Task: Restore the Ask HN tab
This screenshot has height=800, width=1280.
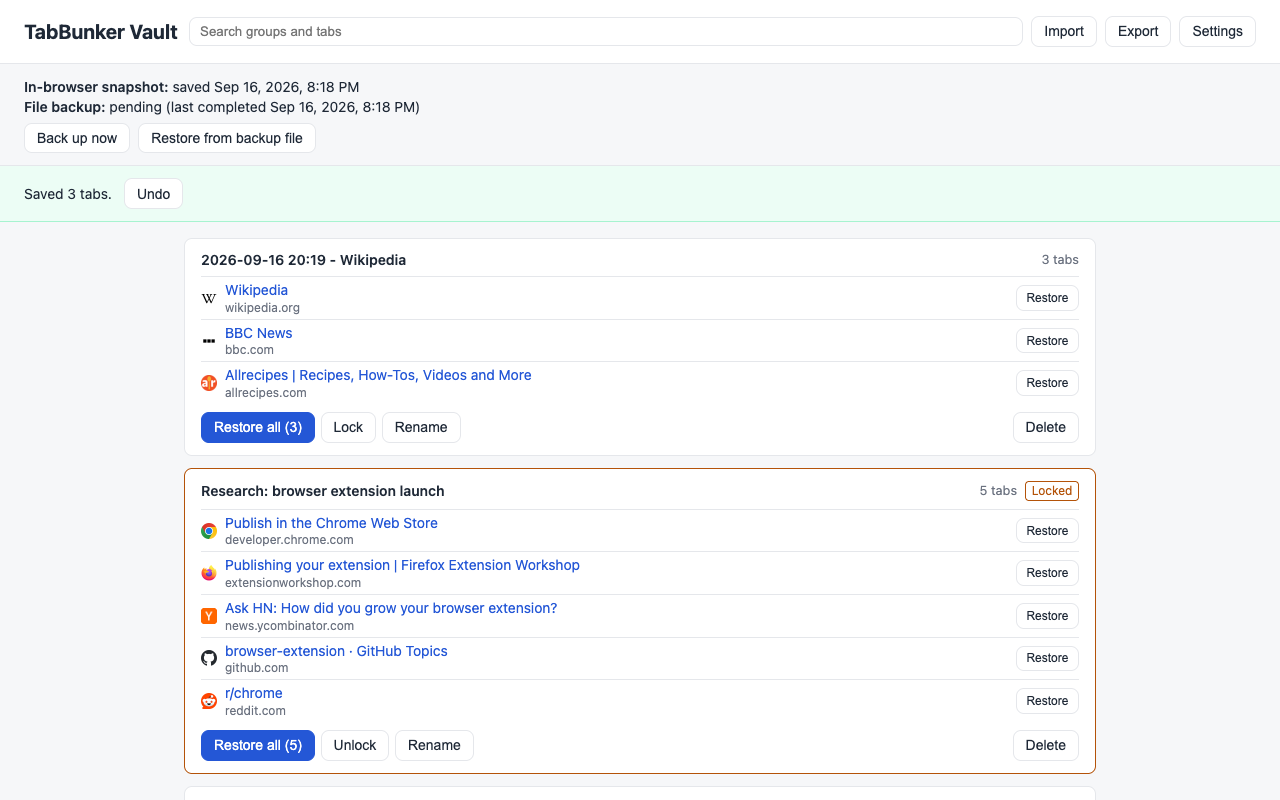Action: [x=1047, y=616]
